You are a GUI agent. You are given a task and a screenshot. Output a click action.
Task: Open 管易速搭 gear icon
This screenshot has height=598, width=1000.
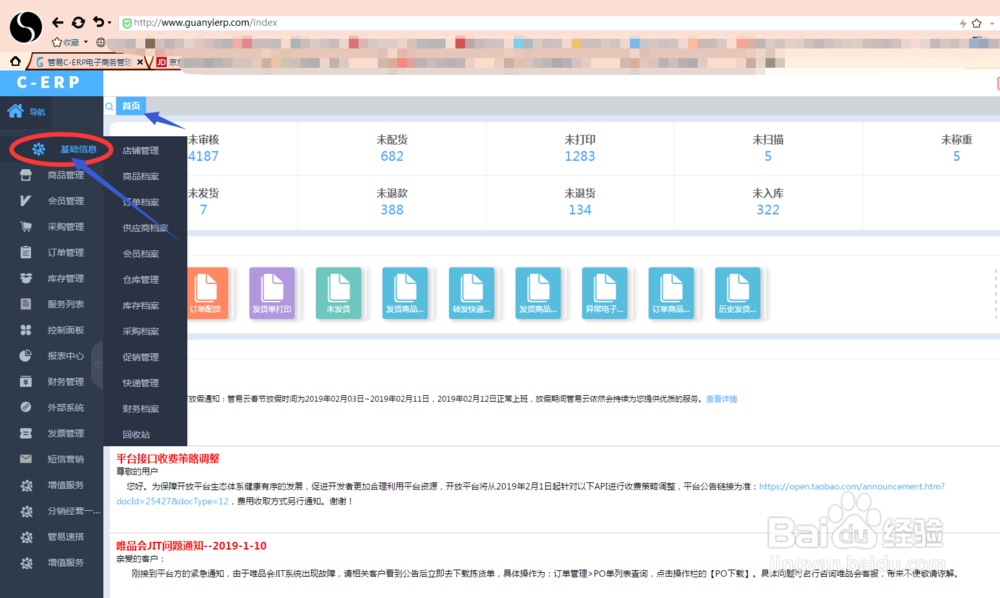pyautogui.click(x=26, y=537)
